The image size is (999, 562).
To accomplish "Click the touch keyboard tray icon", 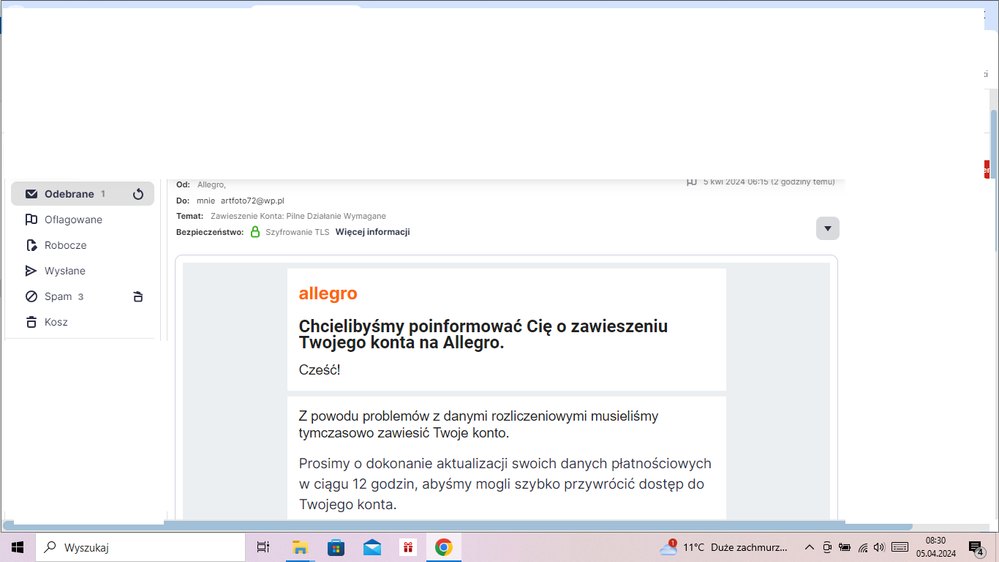I will [900, 547].
